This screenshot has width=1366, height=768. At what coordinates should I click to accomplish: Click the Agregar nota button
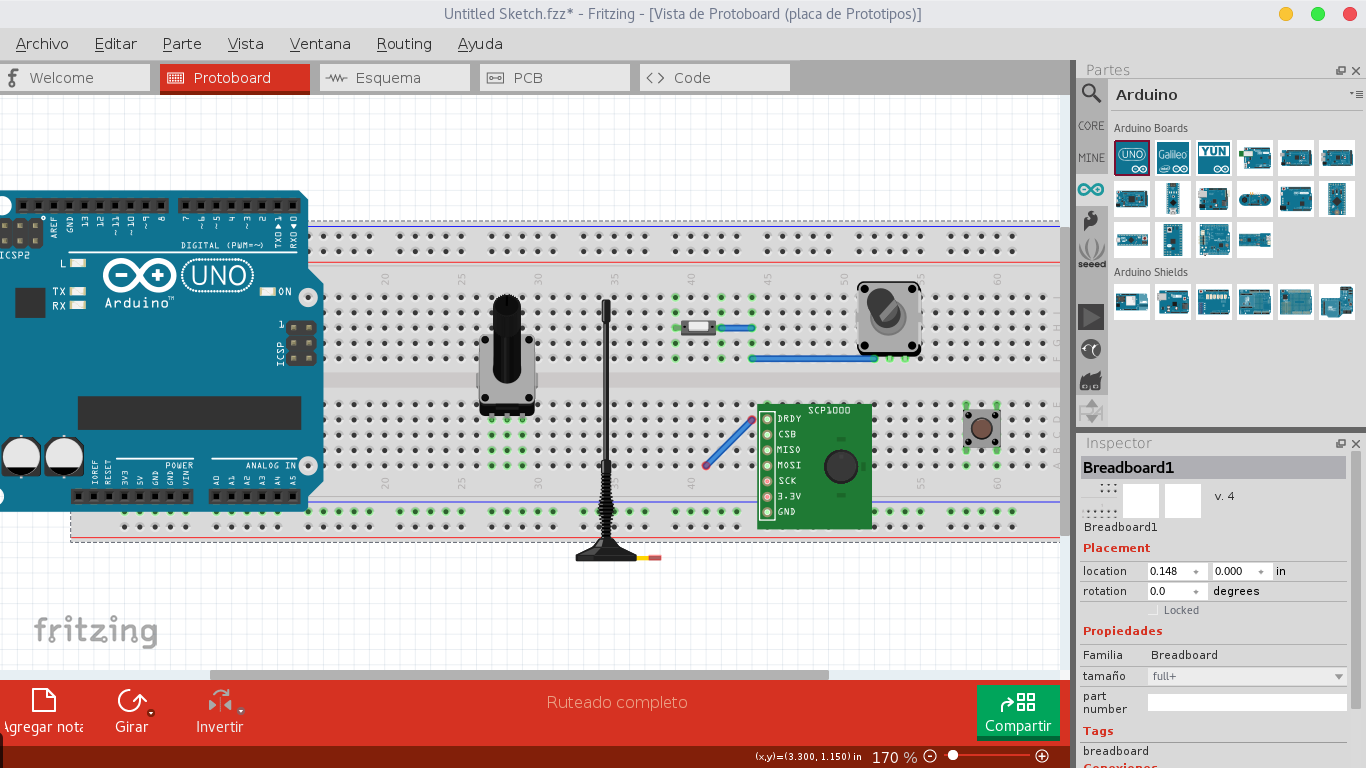point(43,711)
